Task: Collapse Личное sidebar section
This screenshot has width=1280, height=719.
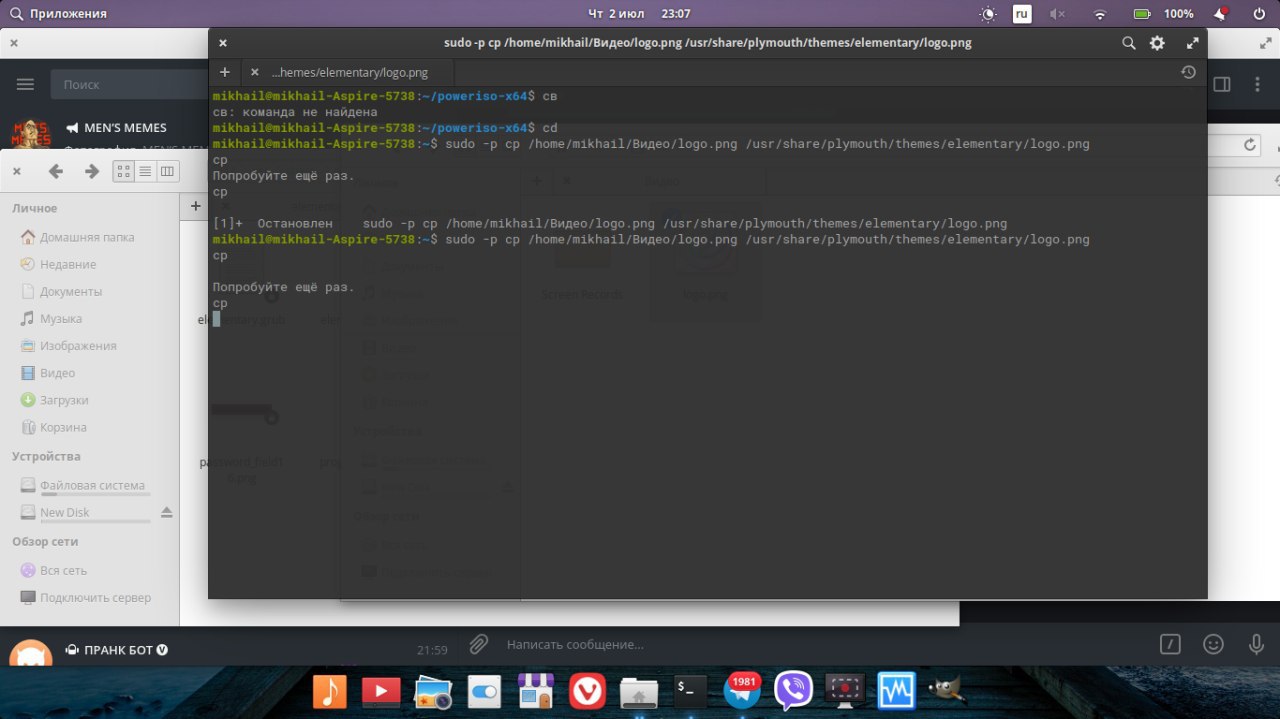Action: click(x=35, y=208)
